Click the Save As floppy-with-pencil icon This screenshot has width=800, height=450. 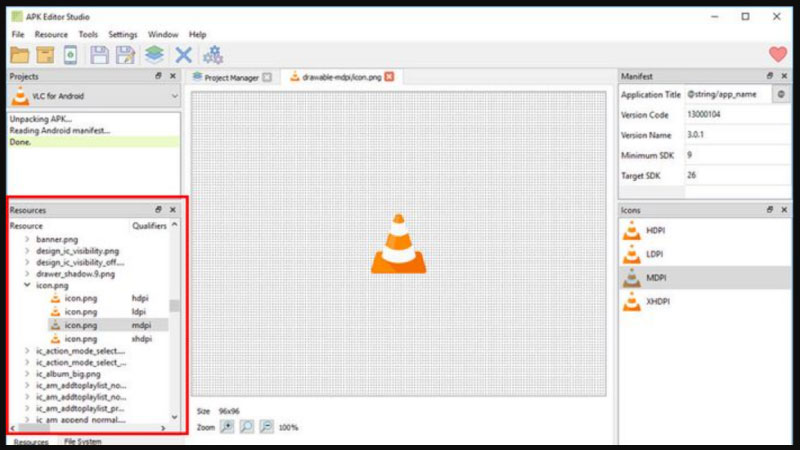coord(125,55)
